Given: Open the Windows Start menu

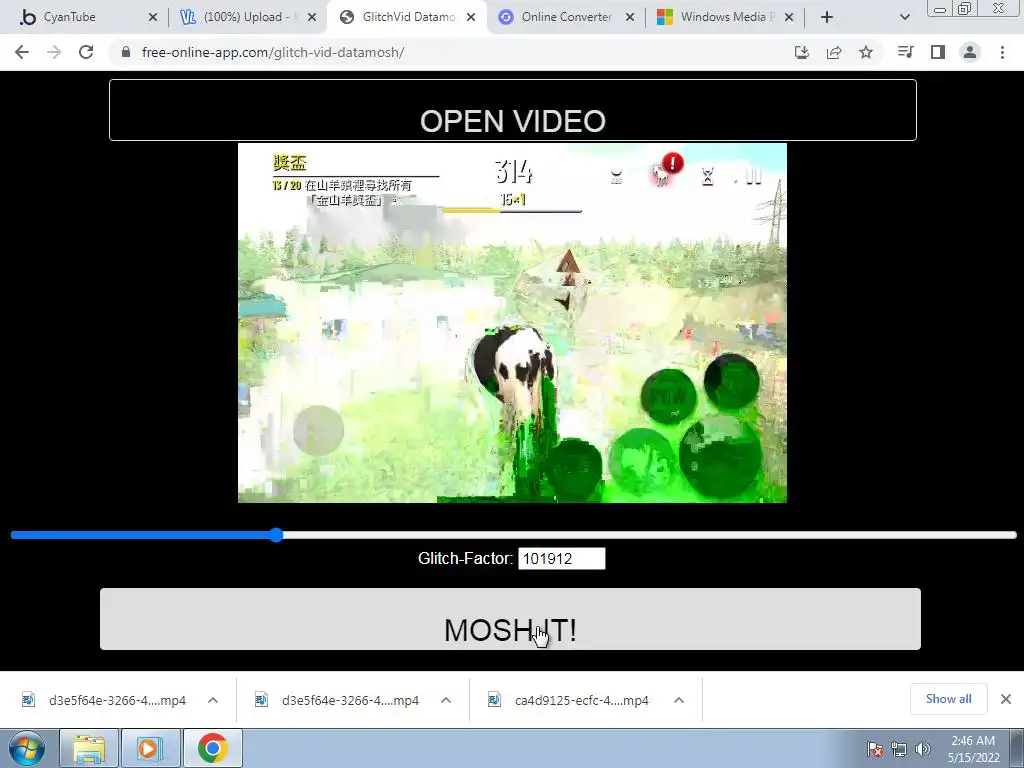Looking at the screenshot, I should [x=27, y=748].
